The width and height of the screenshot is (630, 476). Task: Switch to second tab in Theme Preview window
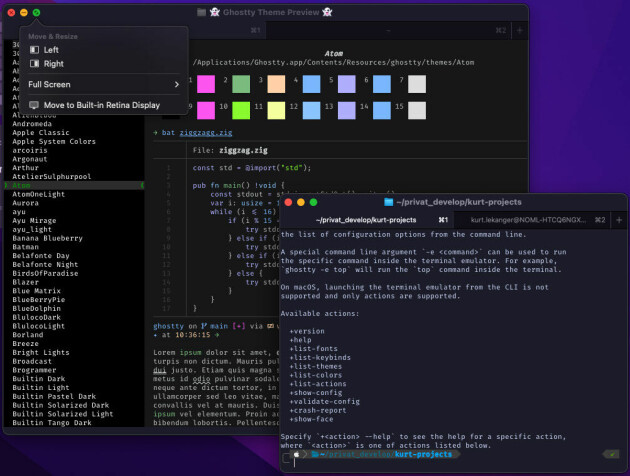coord(388,30)
